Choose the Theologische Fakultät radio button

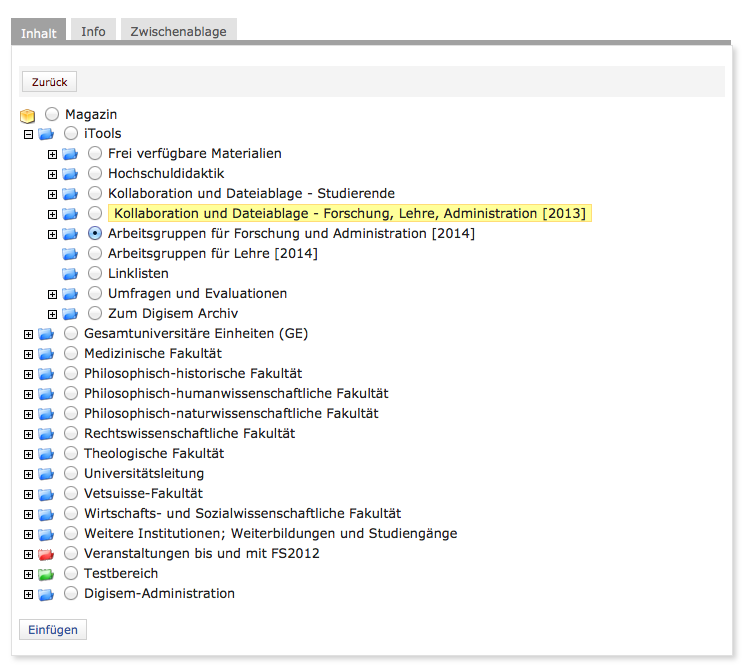71,454
